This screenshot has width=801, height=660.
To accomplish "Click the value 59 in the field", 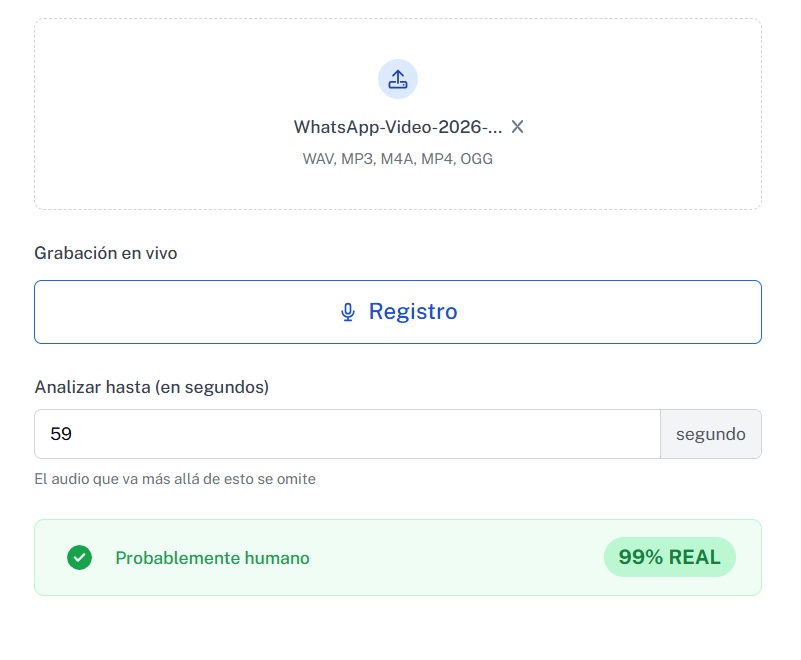I will (x=61, y=434).
